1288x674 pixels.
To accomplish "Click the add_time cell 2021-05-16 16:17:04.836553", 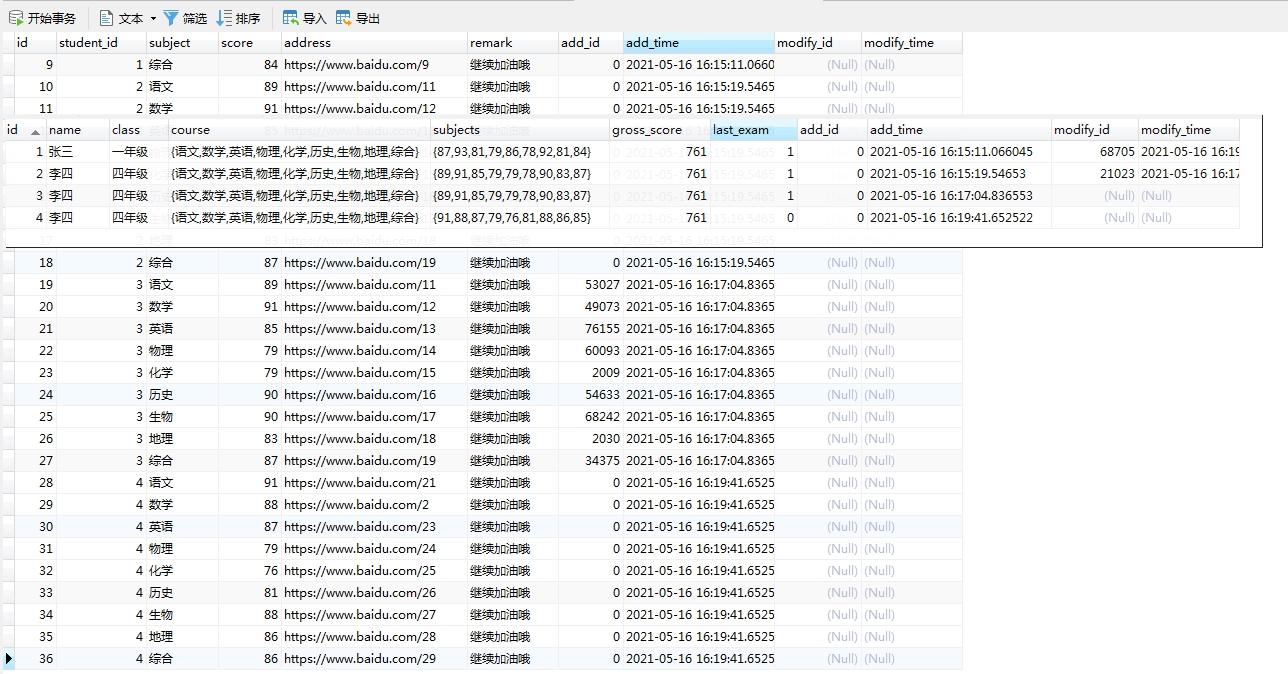I will tap(959, 196).
